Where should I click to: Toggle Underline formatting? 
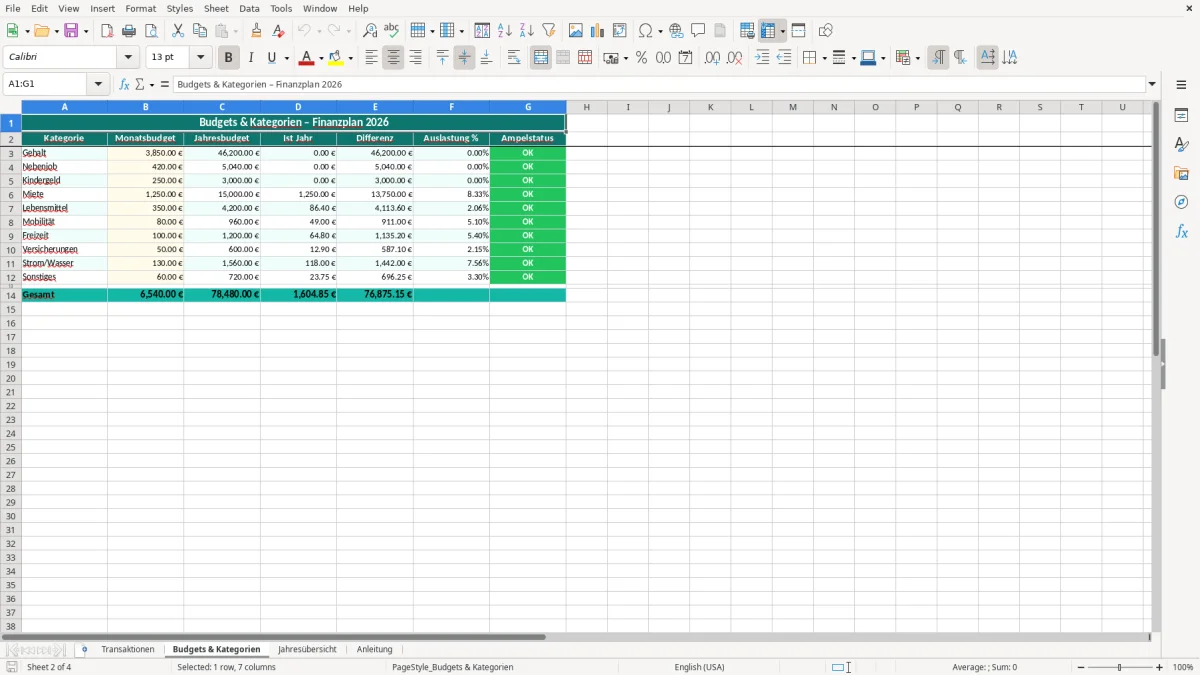pyautogui.click(x=272, y=58)
